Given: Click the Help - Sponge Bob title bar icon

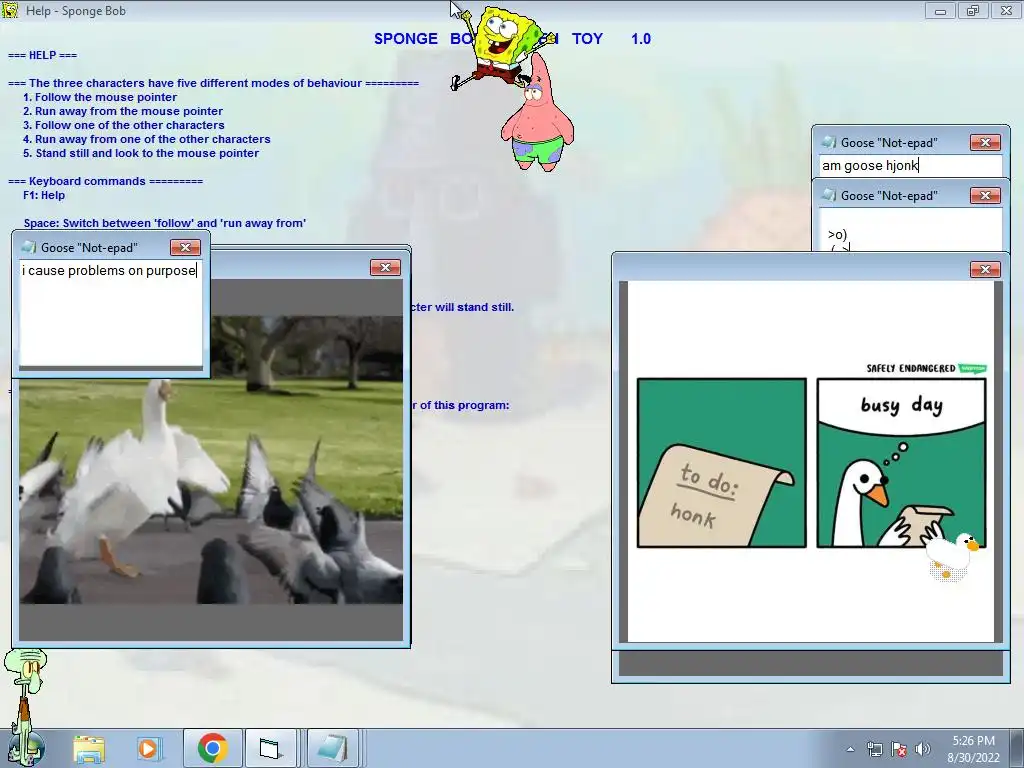Looking at the screenshot, I should click(x=10, y=10).
